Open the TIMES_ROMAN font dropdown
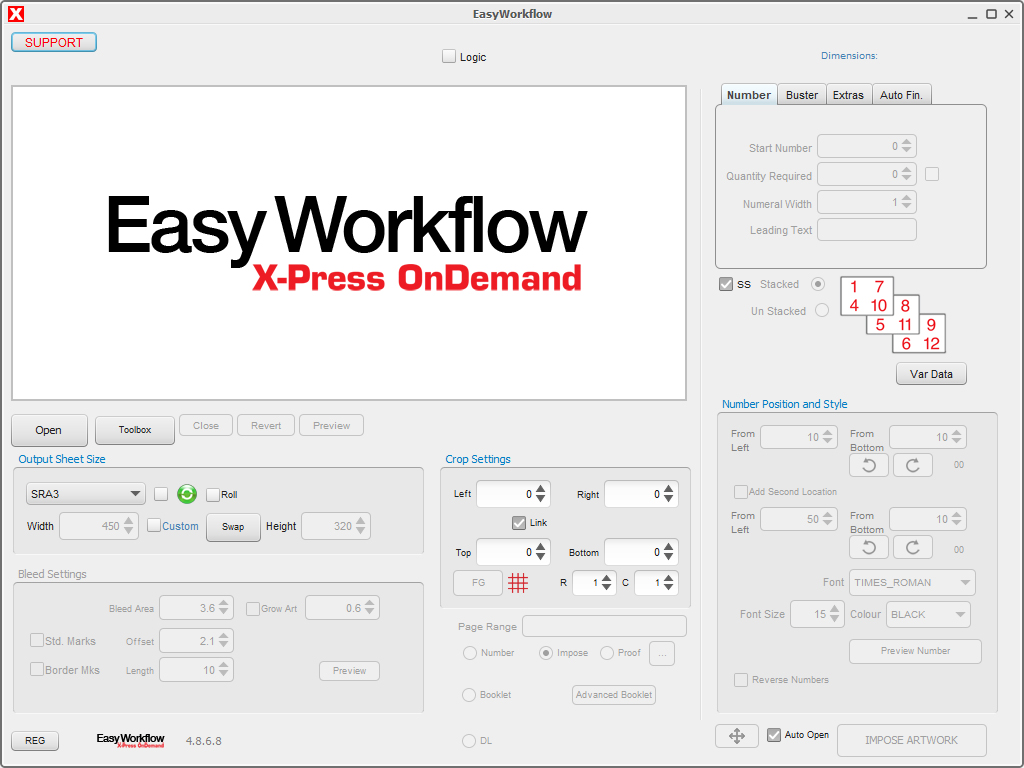 click(912, 583)
